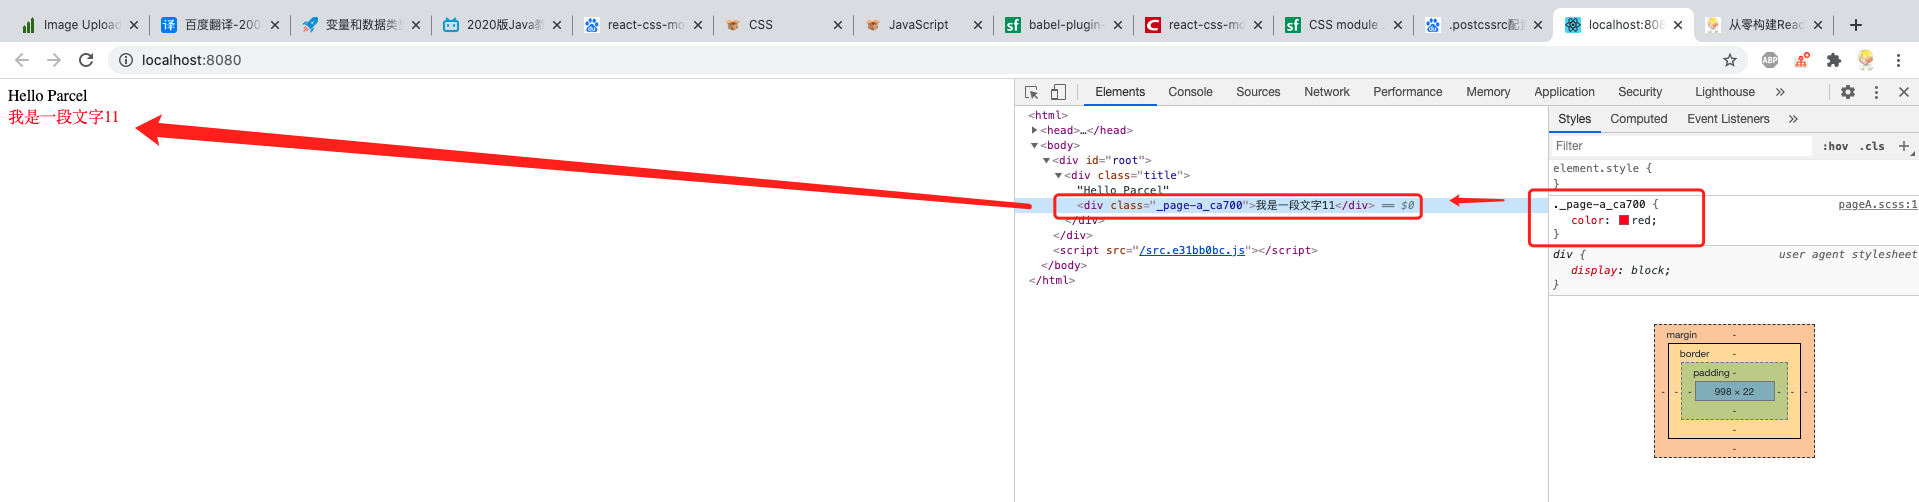Screen dimensions: 1919x502
Task: Click the red 我是一段文字11 text
Action: pyautogui.click(x=64, y=117)
